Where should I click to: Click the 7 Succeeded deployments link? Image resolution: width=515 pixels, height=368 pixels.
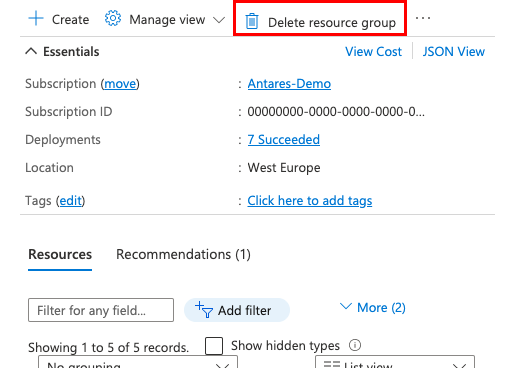click(x=283, y=139)
